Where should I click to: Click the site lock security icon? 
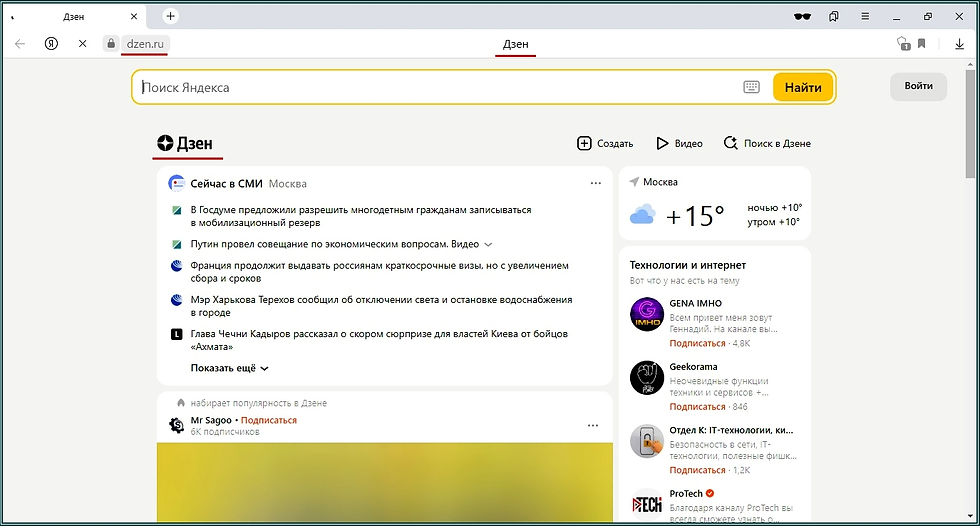tap(111, 44)
